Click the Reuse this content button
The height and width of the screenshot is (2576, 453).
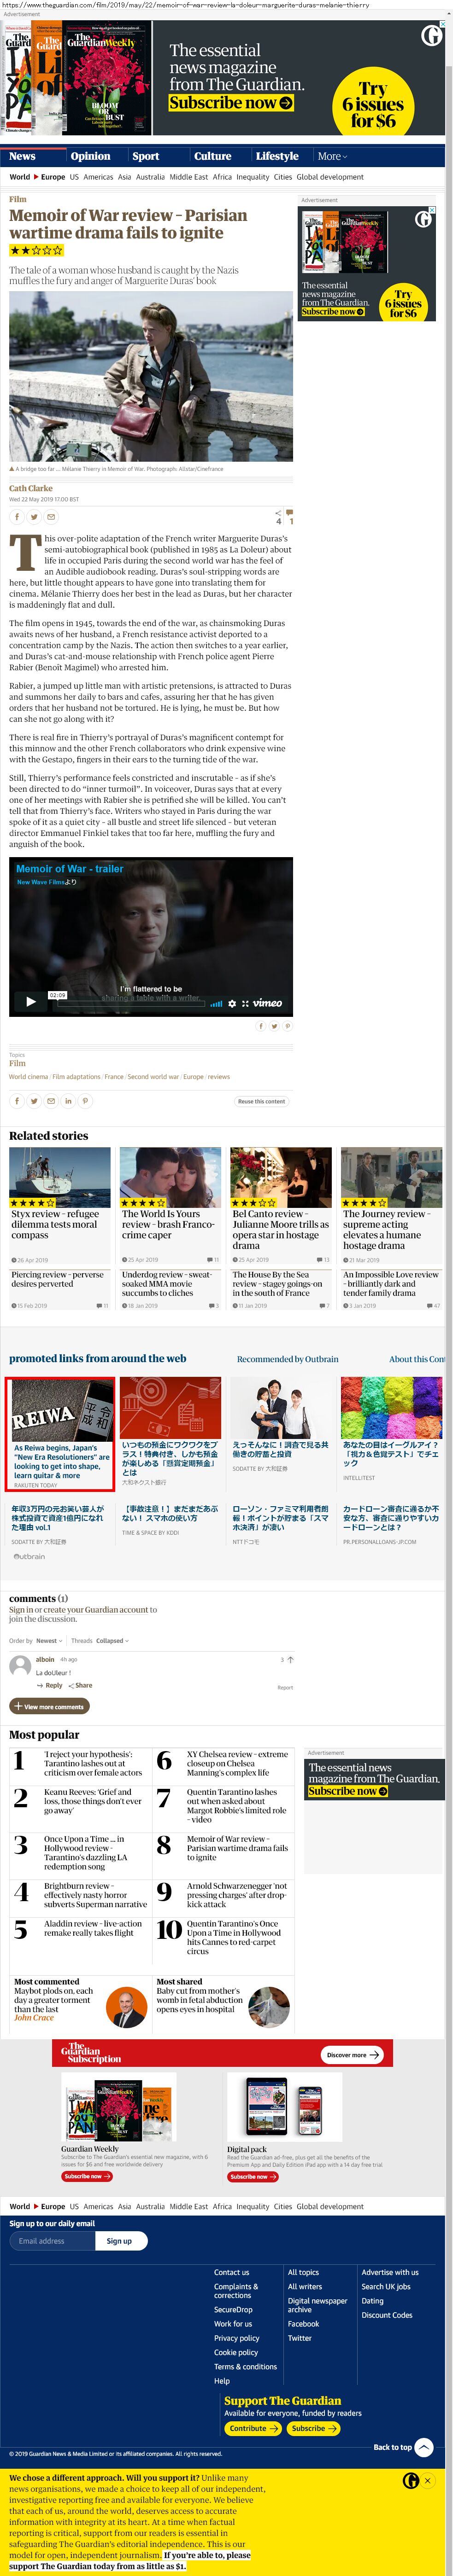coord(261,1101)
